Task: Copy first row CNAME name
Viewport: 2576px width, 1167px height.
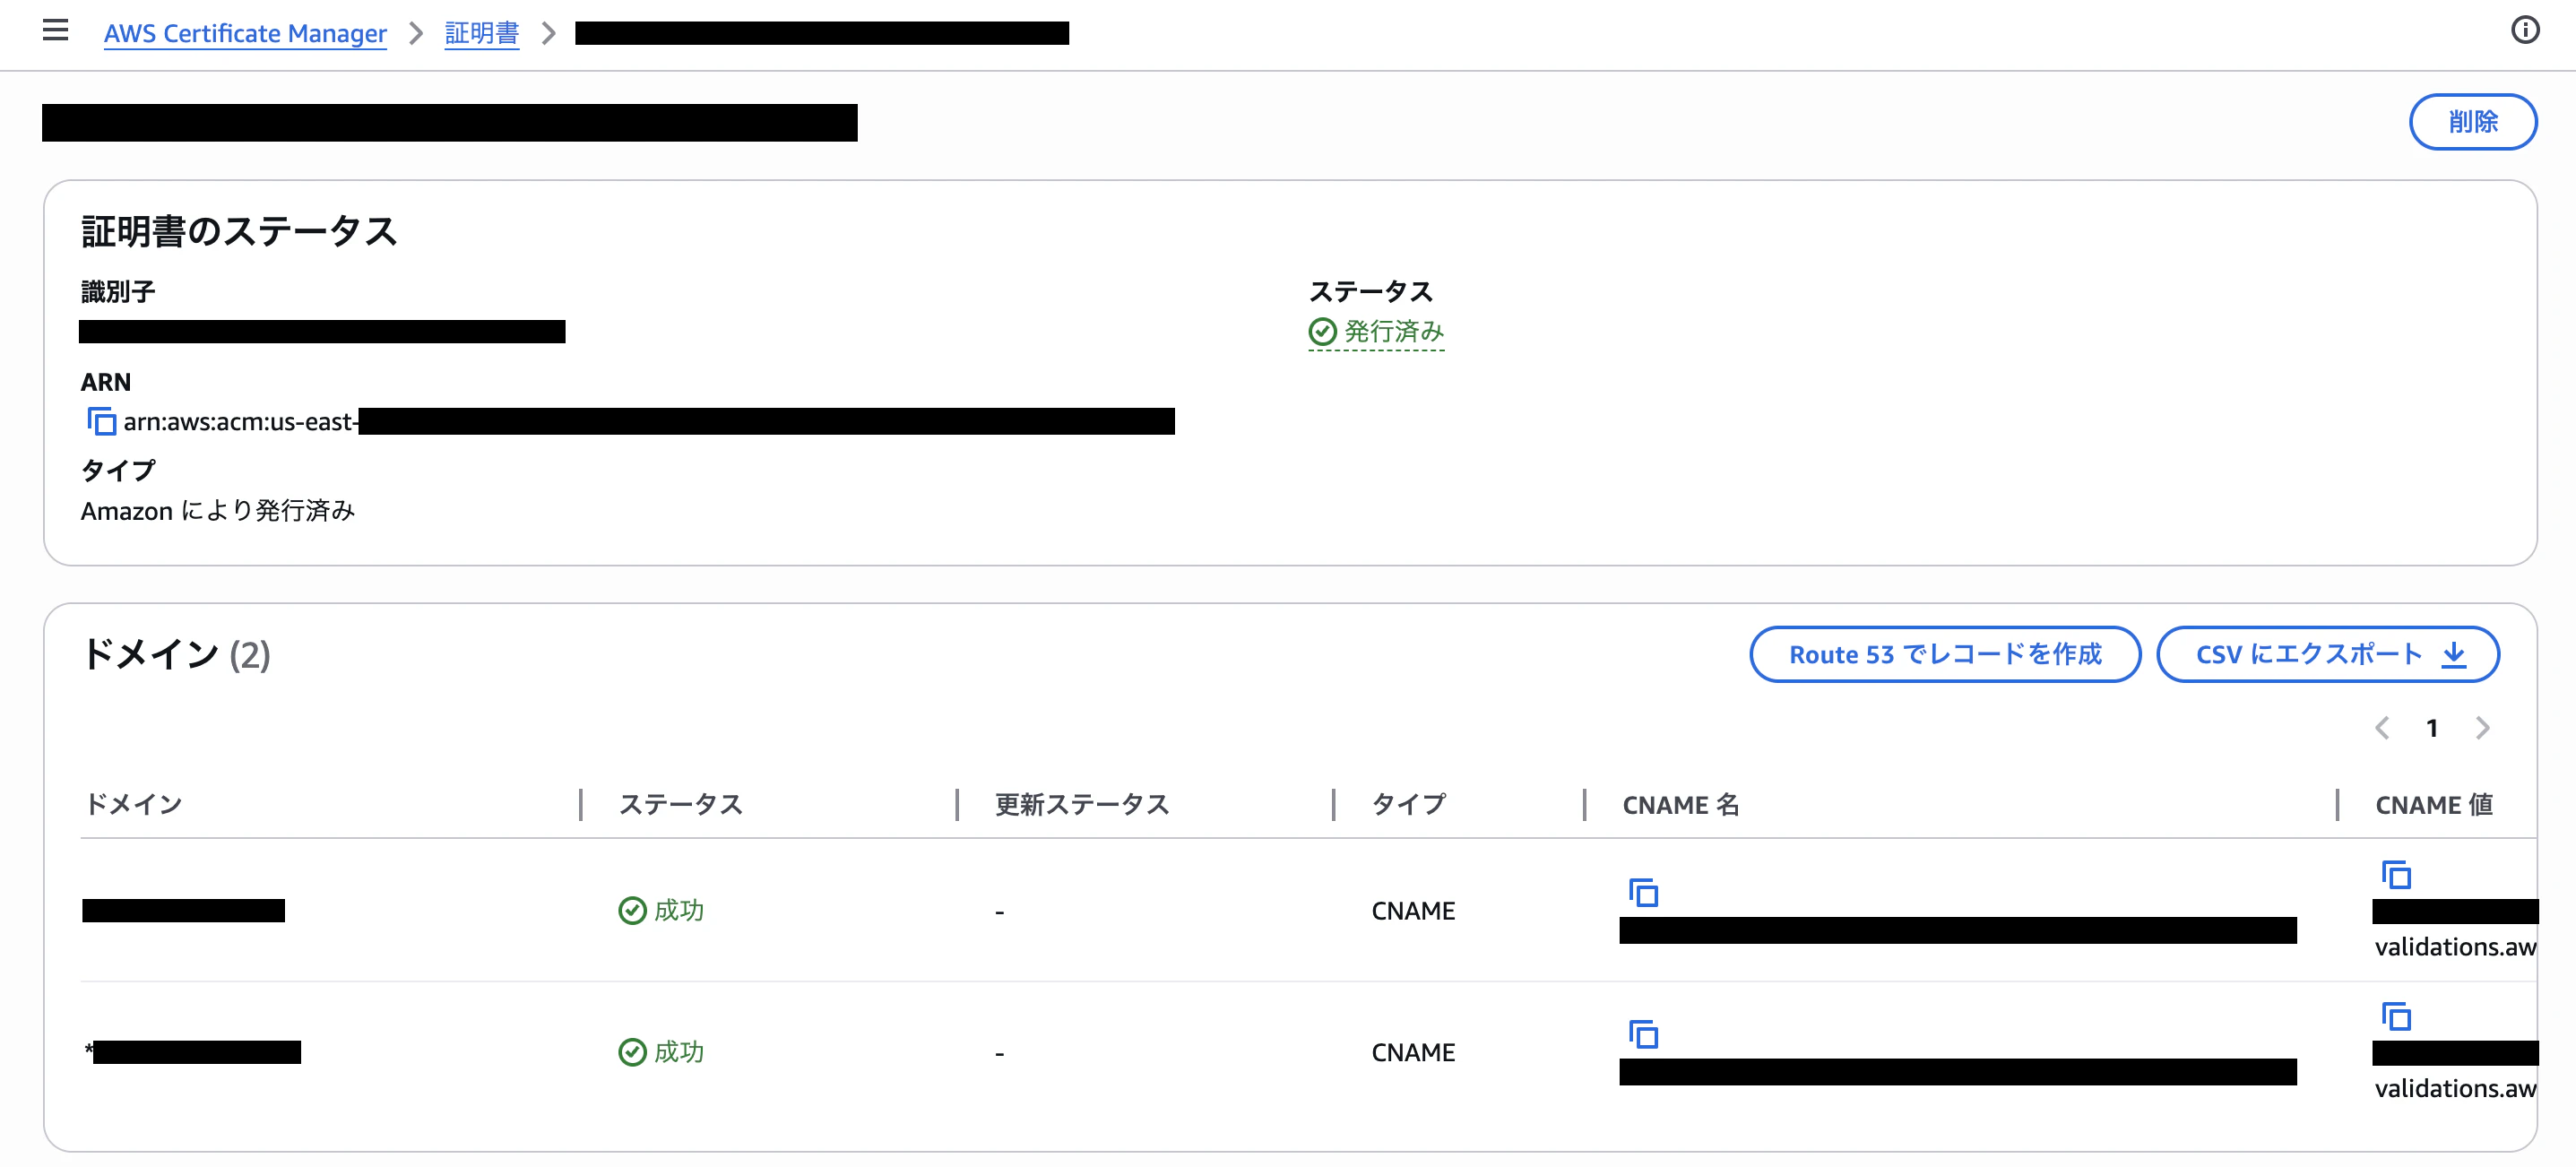Action: point(1644,892)
